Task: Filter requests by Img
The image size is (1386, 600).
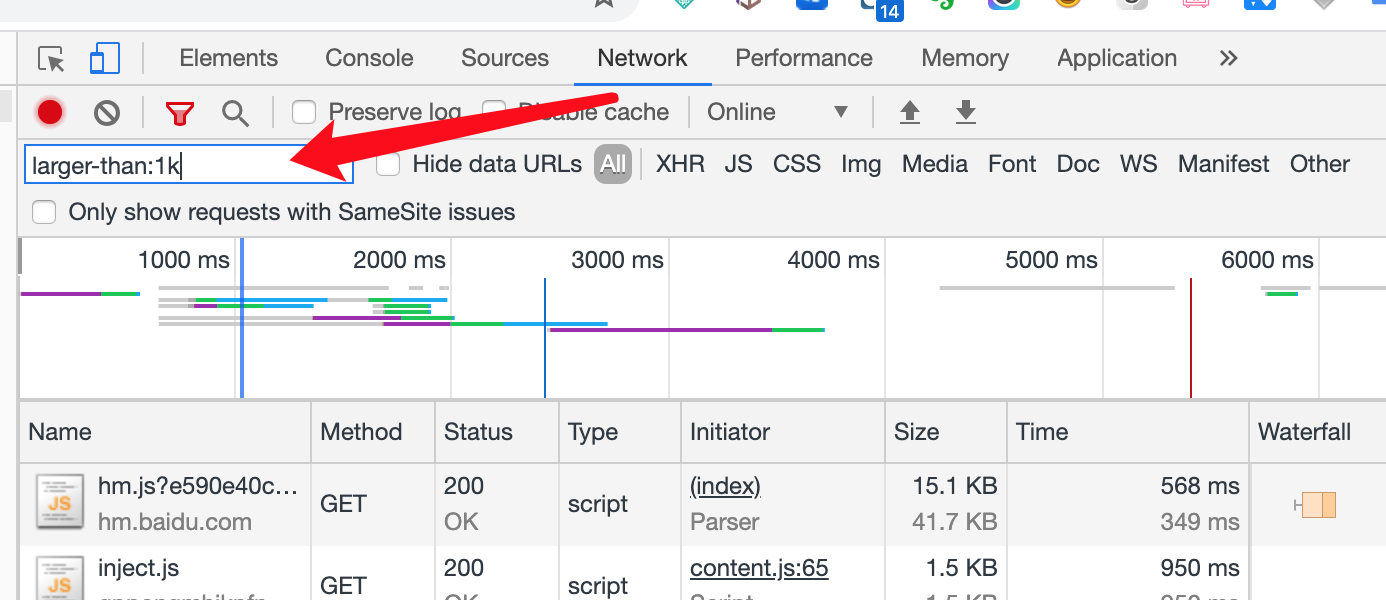Action: click(x=861, y=164)
